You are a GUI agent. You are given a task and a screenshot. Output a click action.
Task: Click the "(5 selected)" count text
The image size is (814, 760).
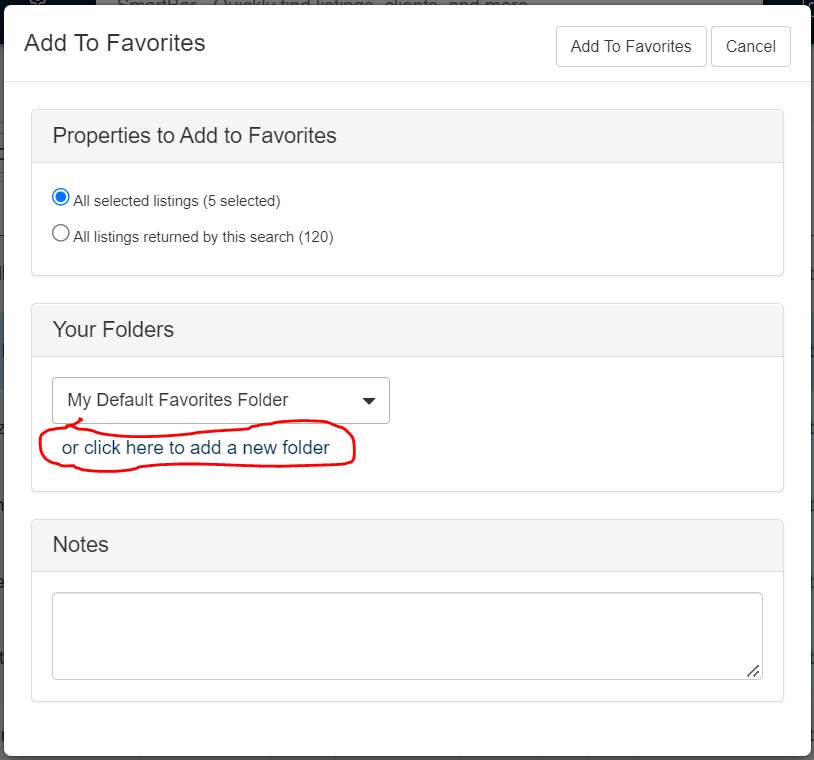click(241, 201)
